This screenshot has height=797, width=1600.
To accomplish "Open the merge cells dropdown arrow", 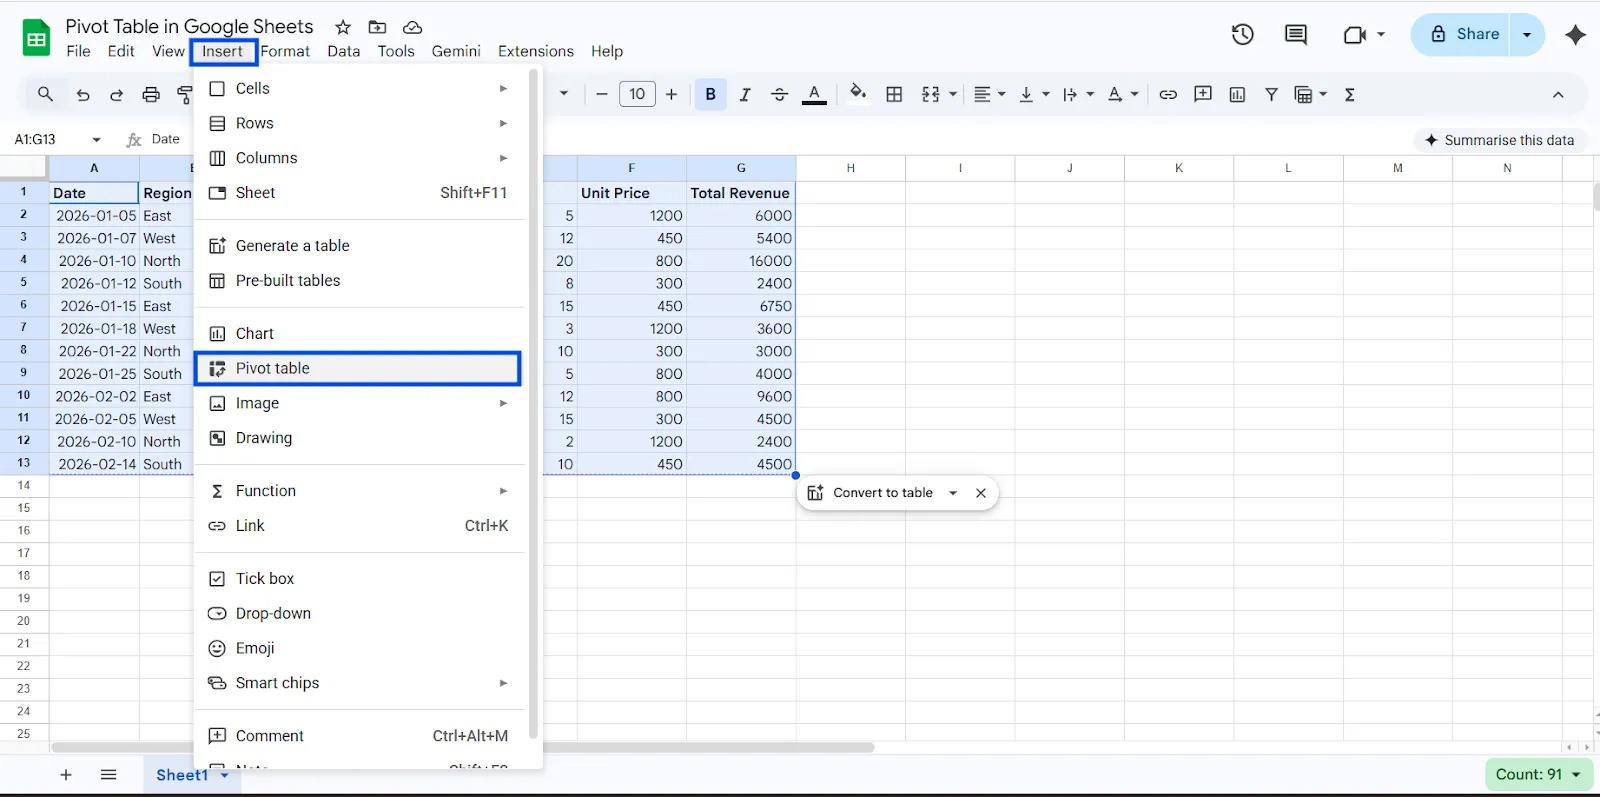I will [x=953, y=94].
